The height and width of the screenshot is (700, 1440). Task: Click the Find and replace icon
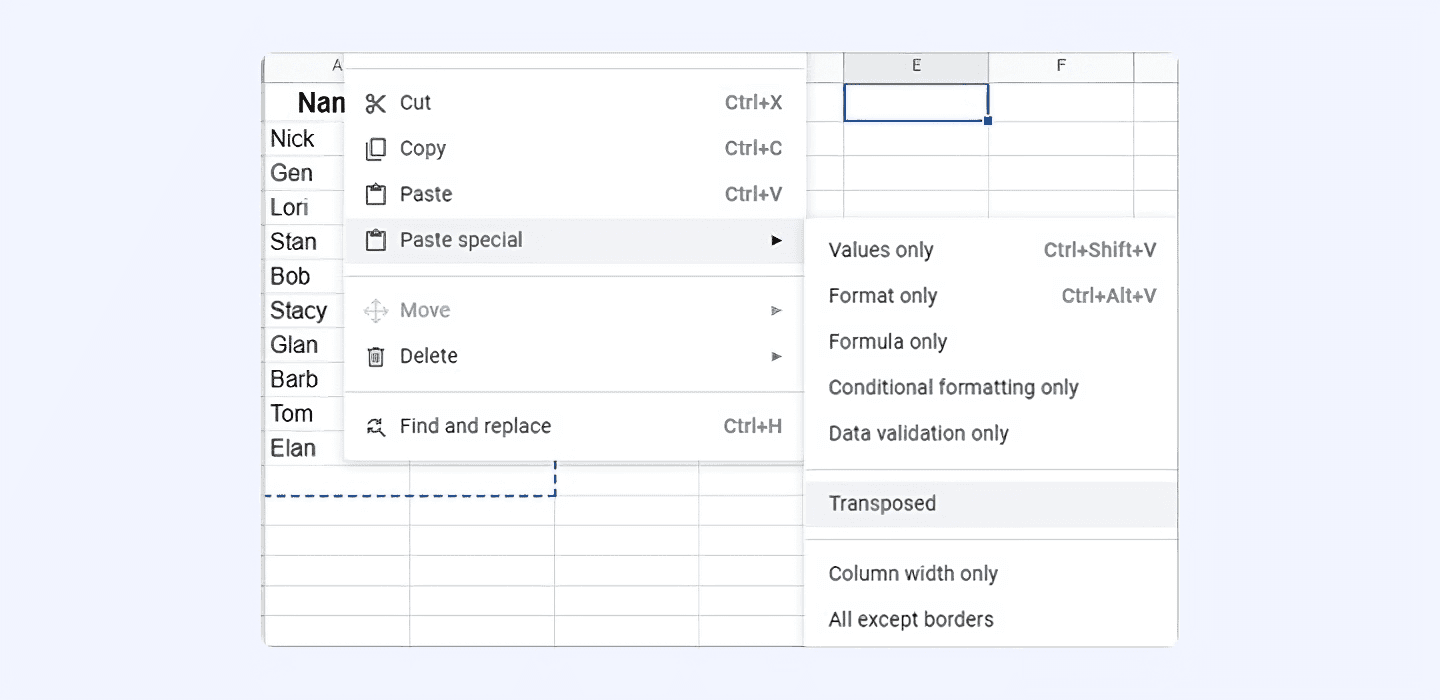pos(376,427)
